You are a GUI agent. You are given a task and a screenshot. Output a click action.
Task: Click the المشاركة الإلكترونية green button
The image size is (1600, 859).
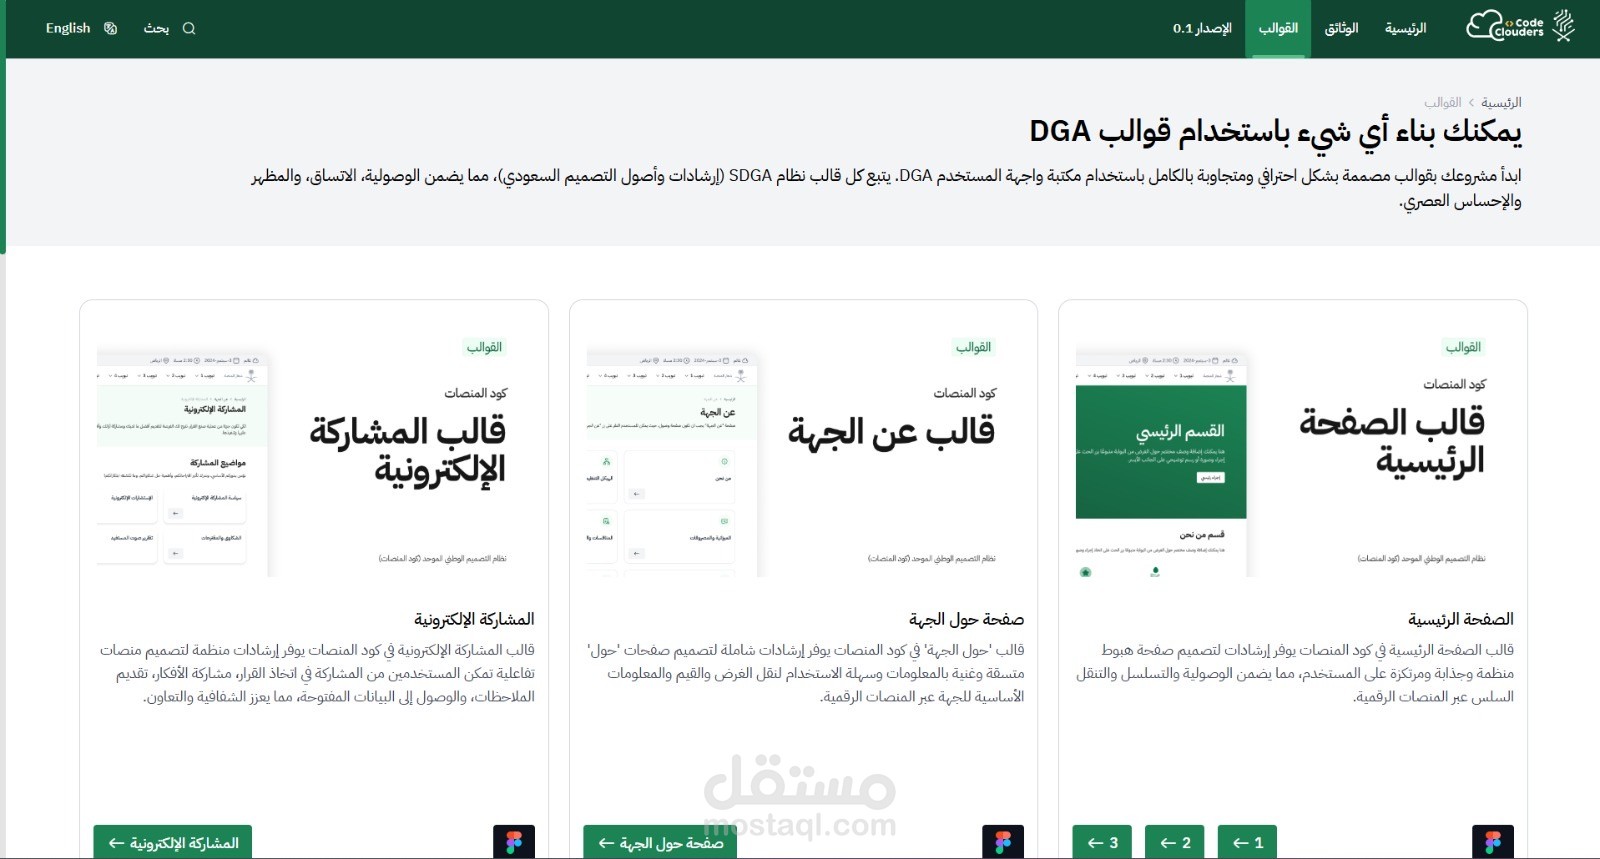[173, 842]
